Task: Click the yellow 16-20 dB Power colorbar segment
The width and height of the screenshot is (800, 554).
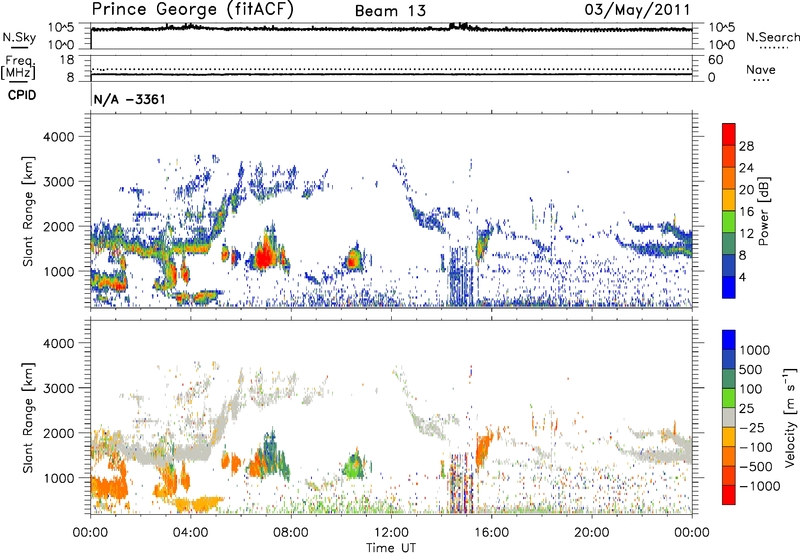Action: [729, 200]
